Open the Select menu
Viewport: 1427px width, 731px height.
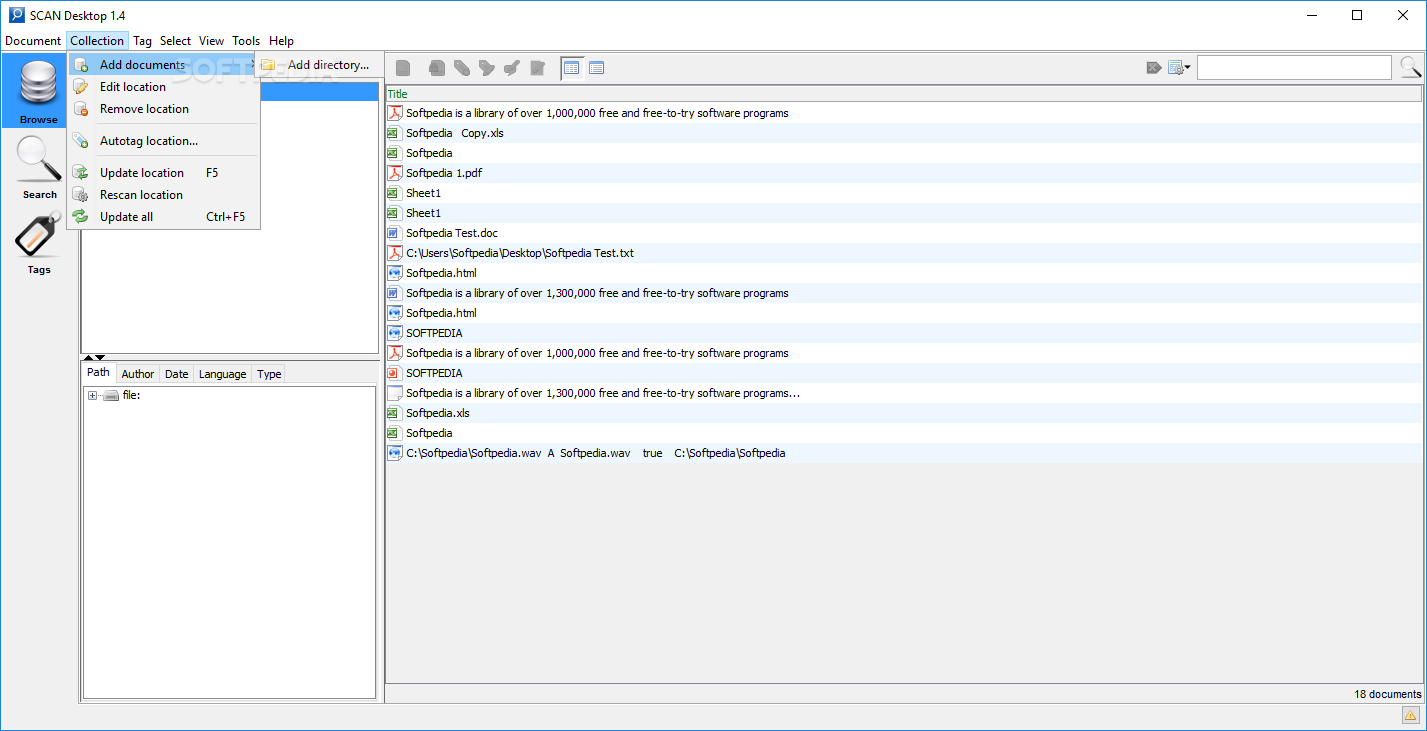click(175, 41)
